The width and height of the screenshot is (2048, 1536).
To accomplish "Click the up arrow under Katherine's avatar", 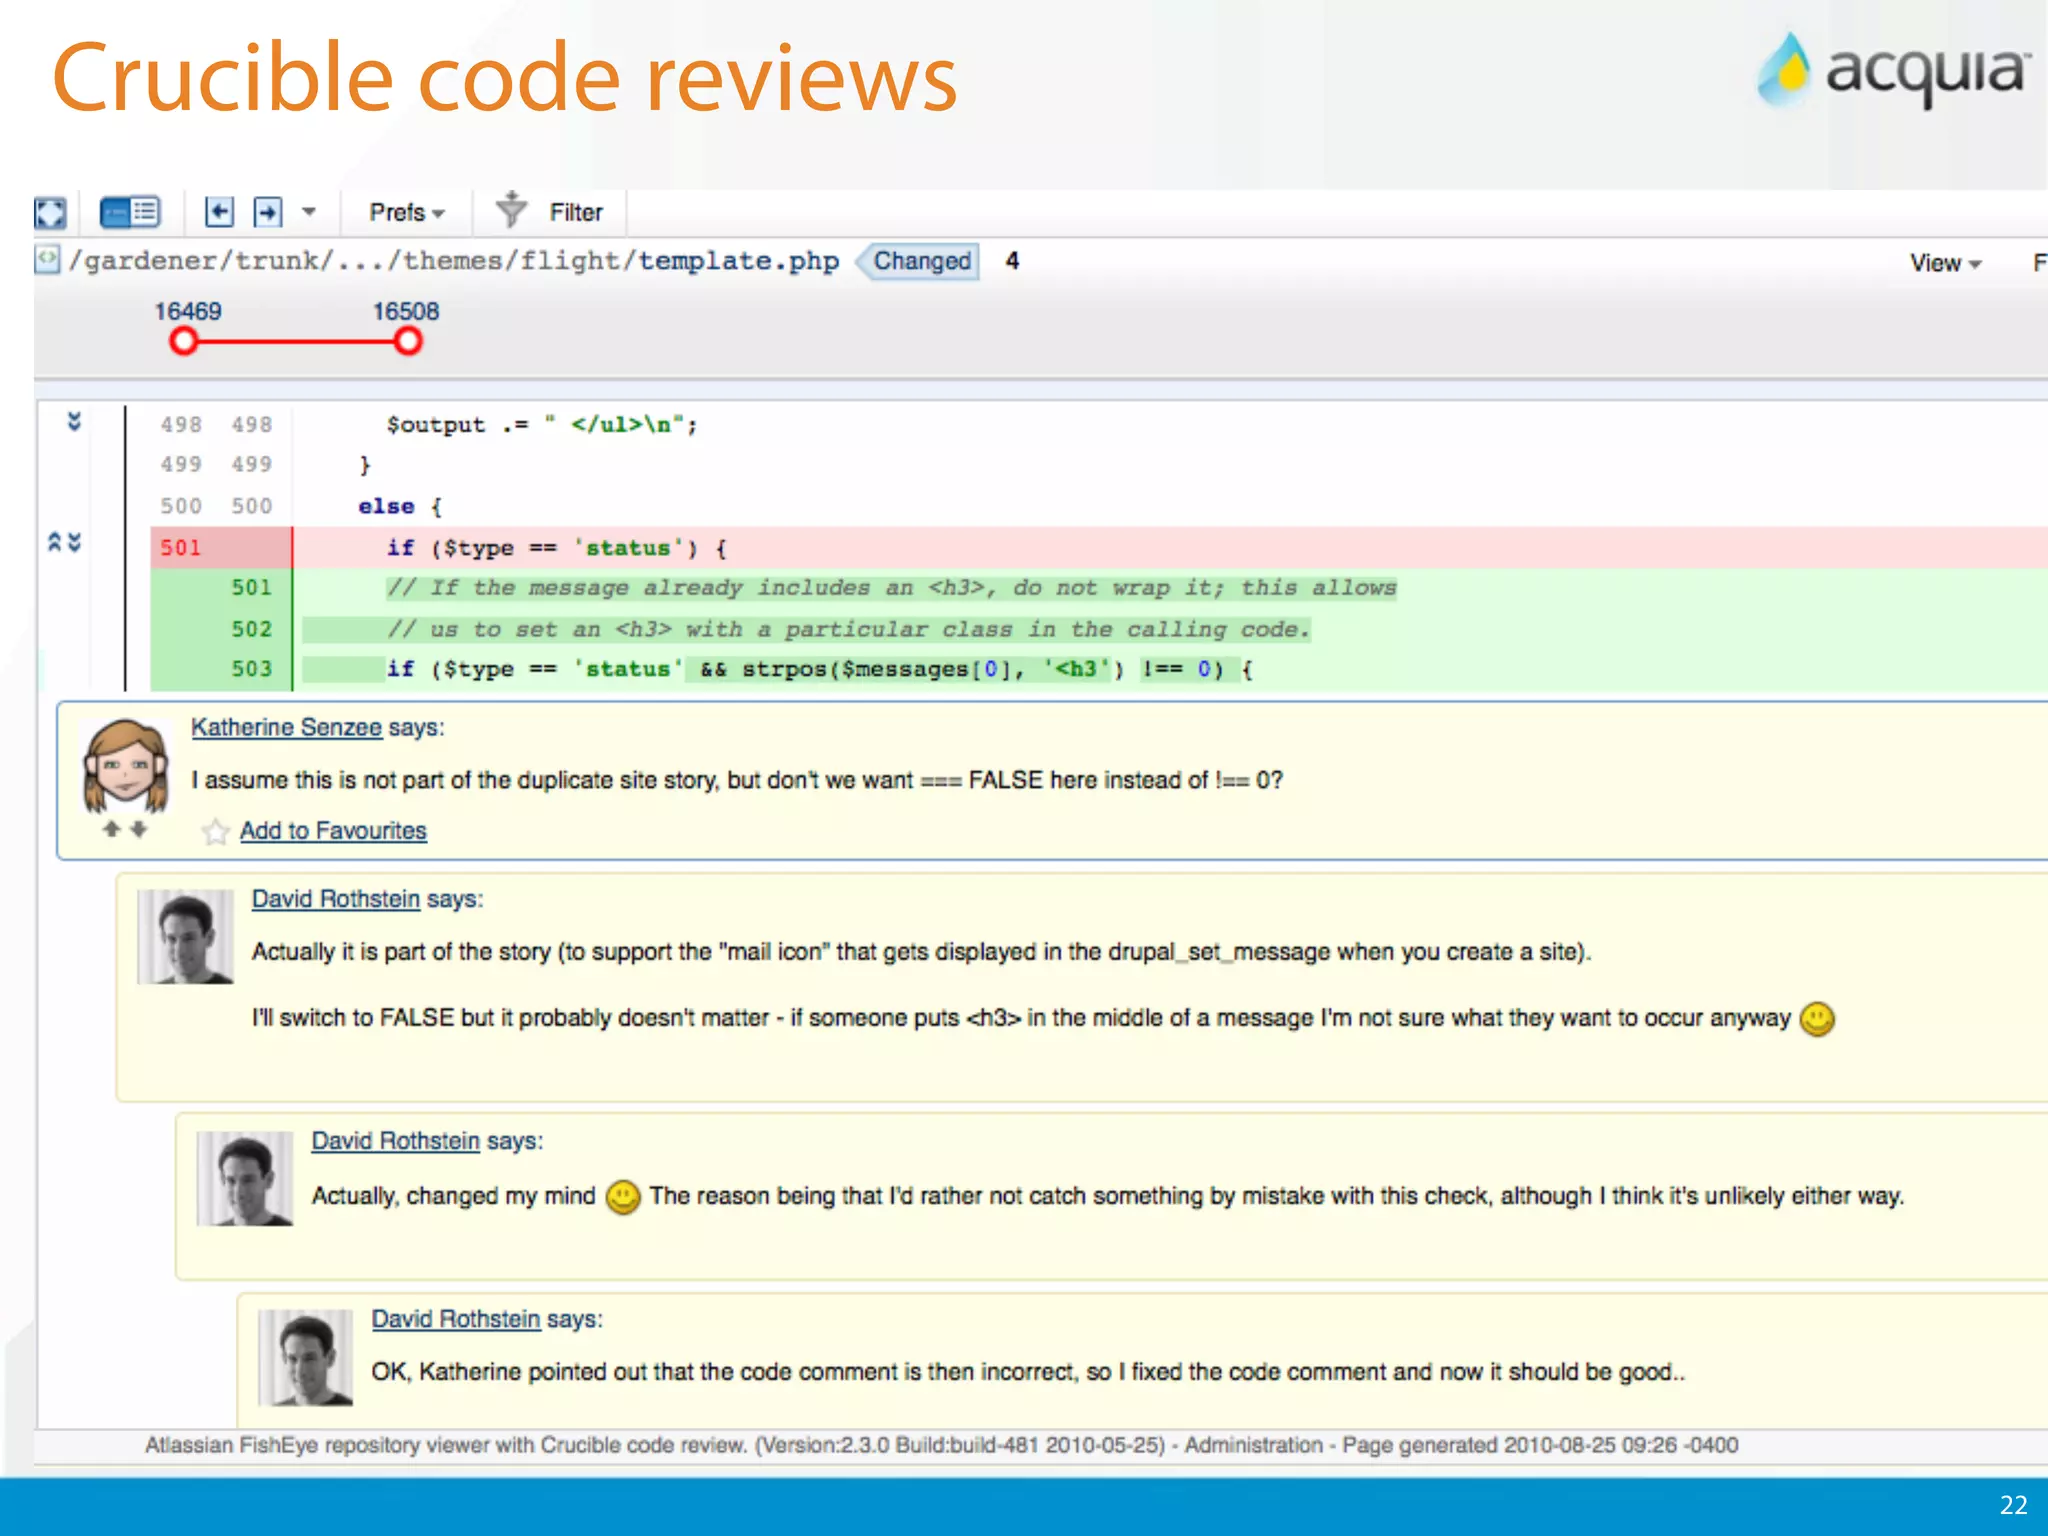I will pos(112,829).
